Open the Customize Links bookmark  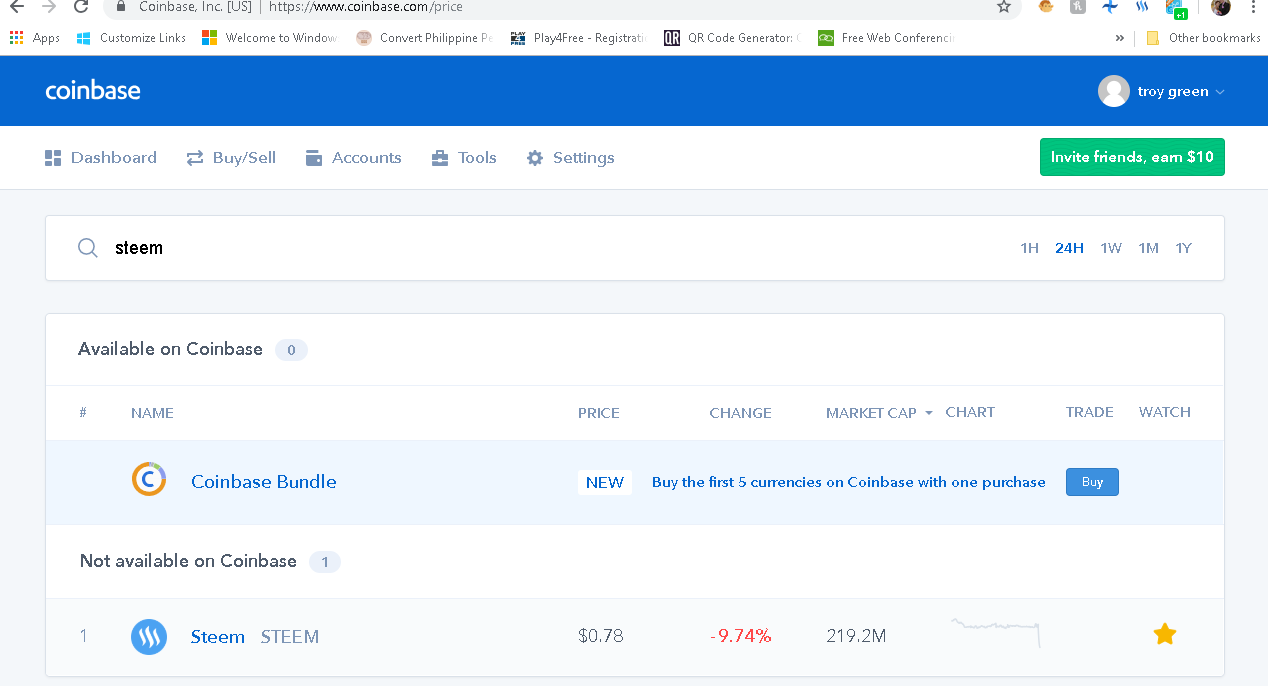pos(131,38)
